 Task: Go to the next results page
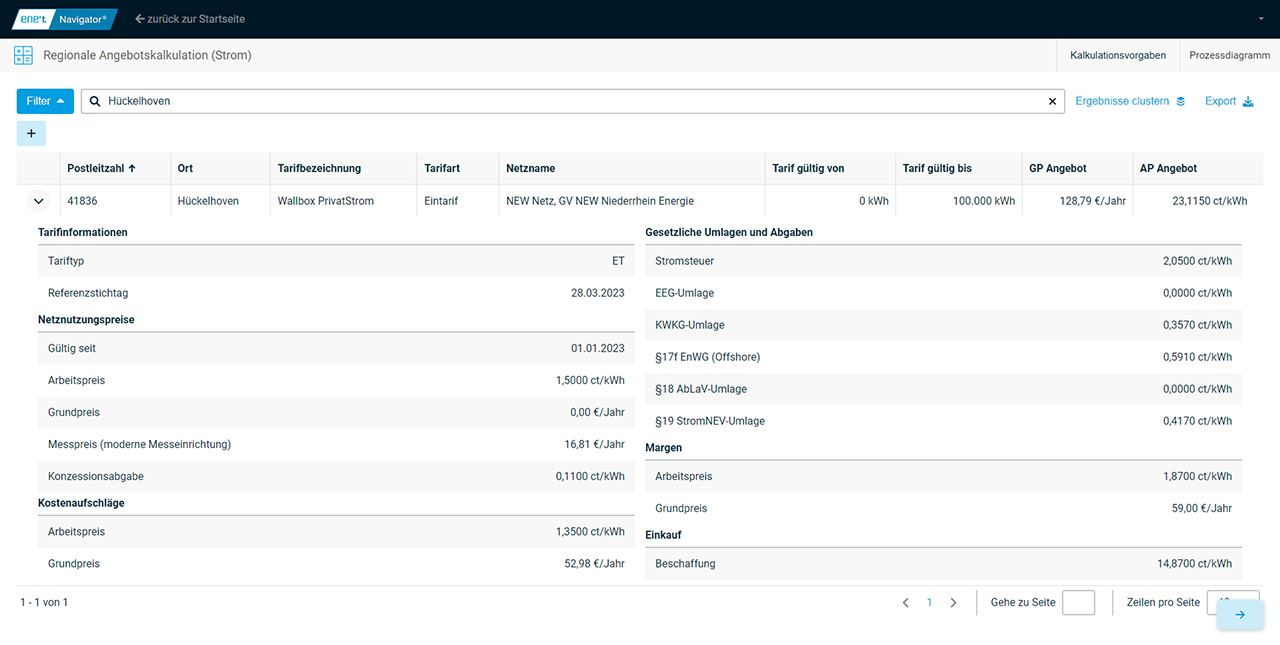coord(953,603)
